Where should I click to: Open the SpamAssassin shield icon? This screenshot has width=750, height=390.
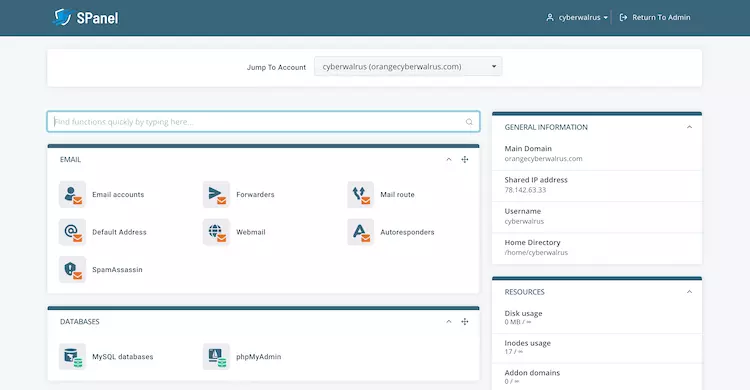(72, 269)
